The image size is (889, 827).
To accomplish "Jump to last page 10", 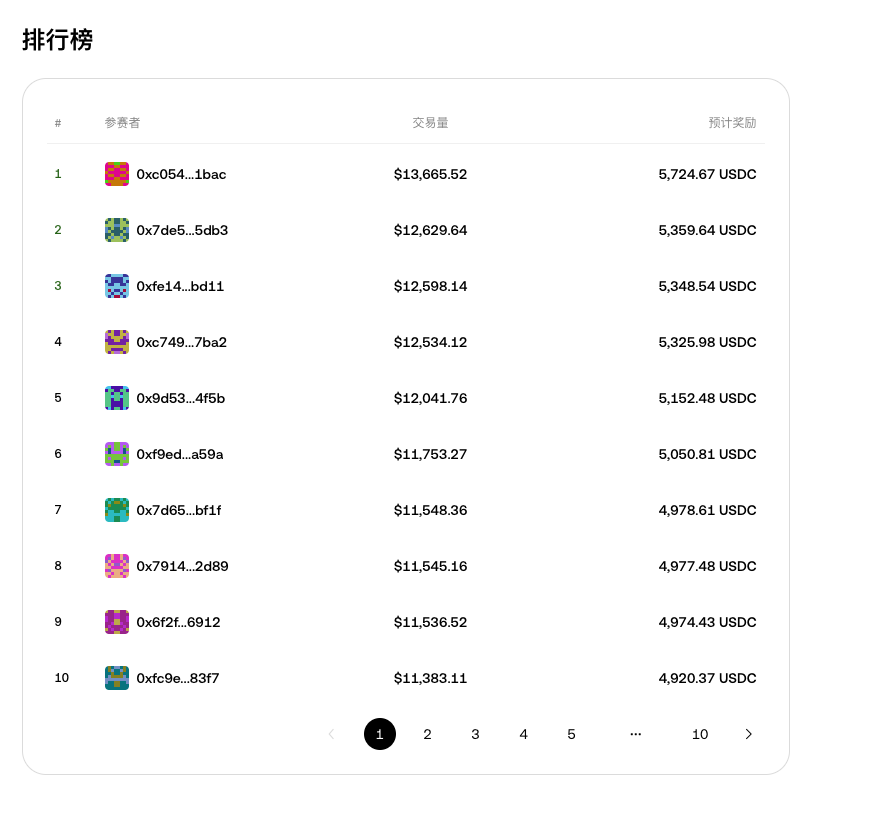I will click(700, 734).
